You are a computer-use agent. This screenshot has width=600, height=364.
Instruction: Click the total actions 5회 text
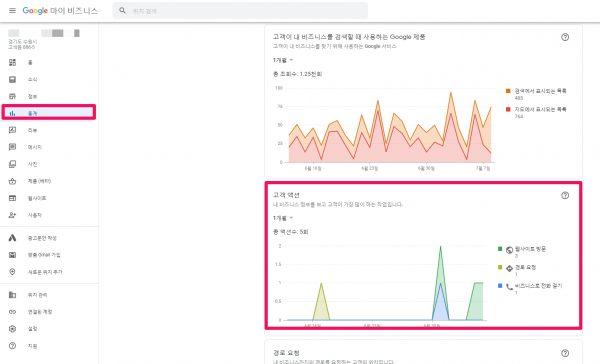click(290, 232)
